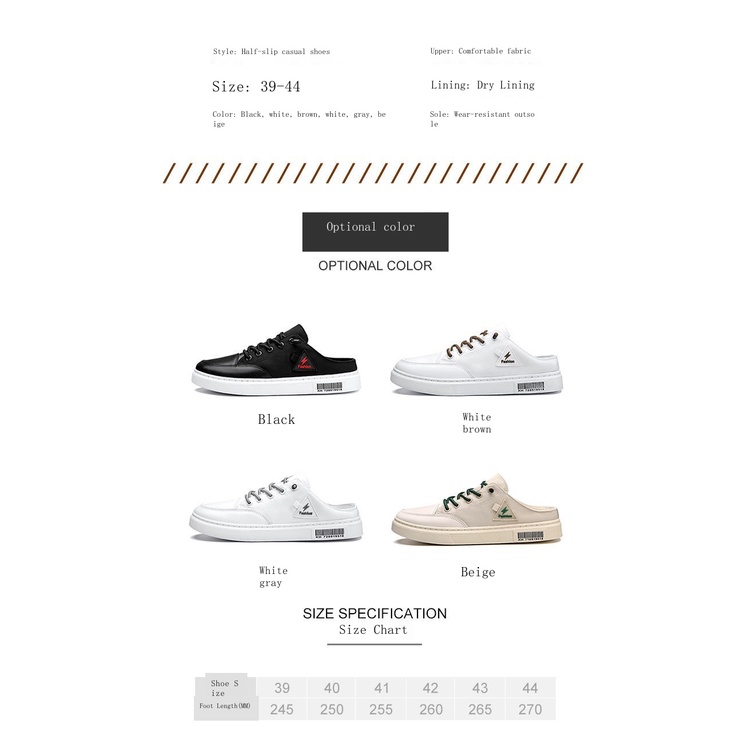The width and height of the screenshot is (750, 750).
Task: Click the White gray color label
Action: 273,576
